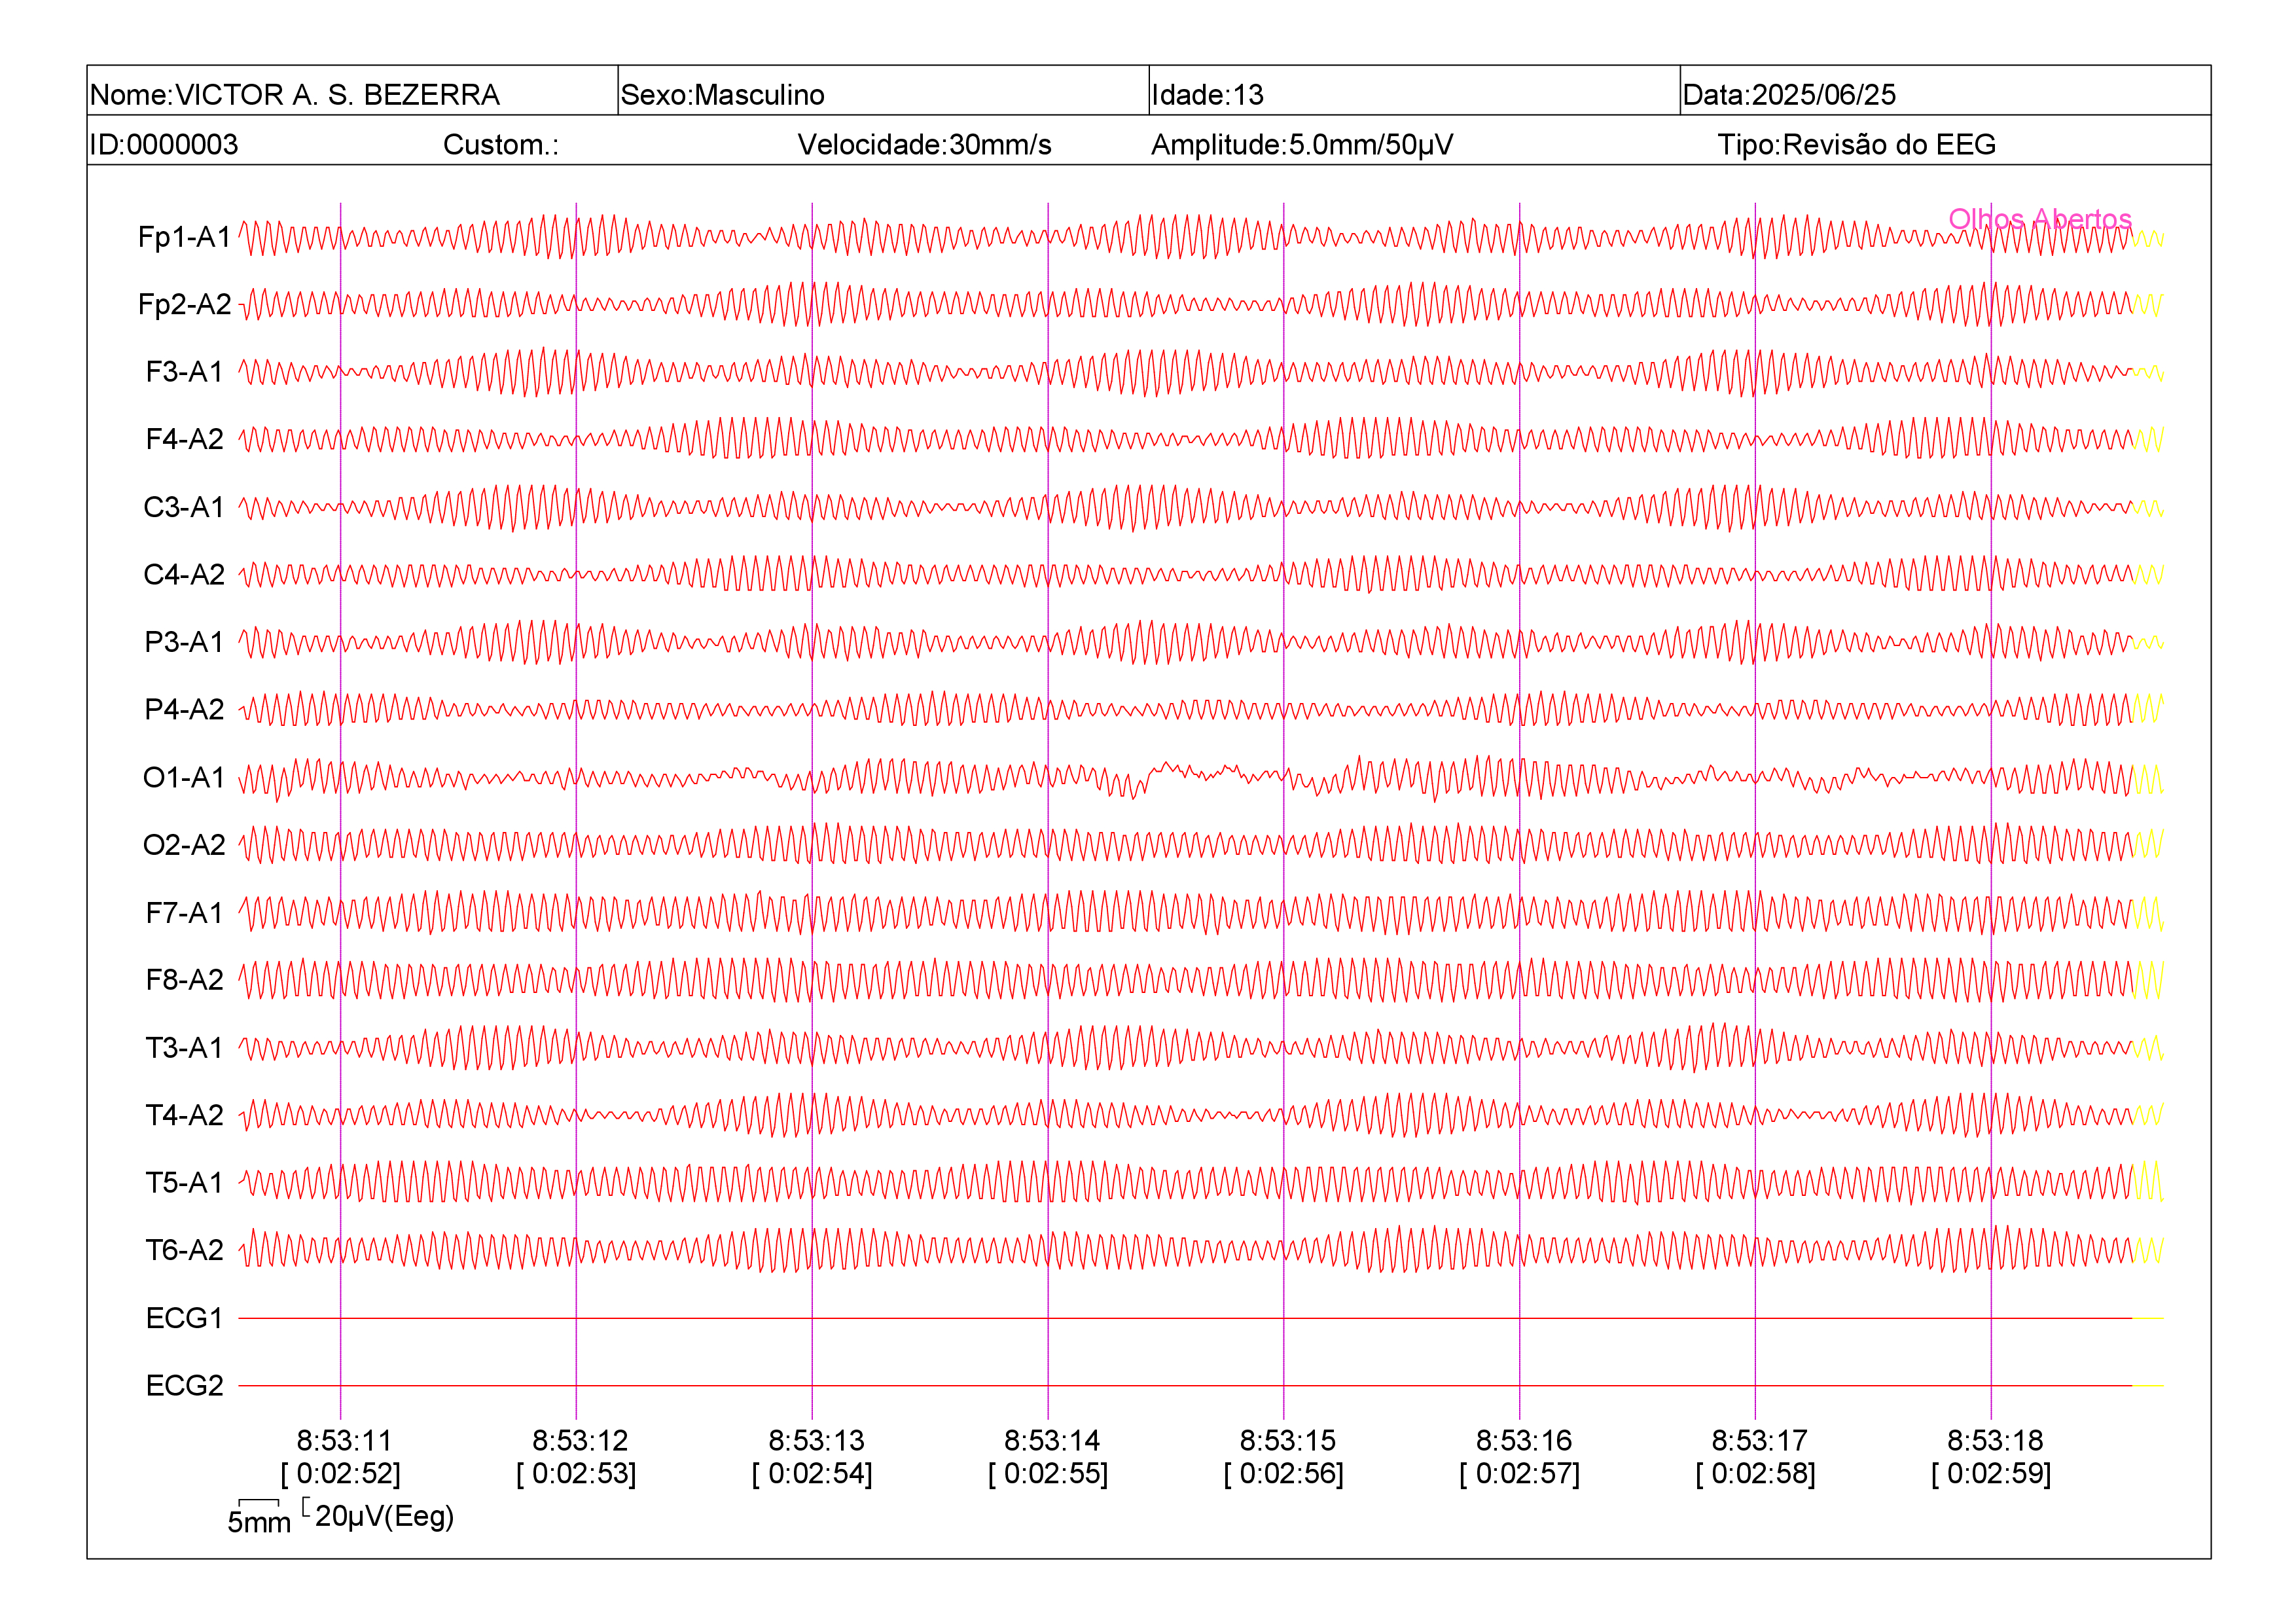Click the elapsed time '[ 0:02:55]'
2296x1624 pixels.
[1048, 1473]
